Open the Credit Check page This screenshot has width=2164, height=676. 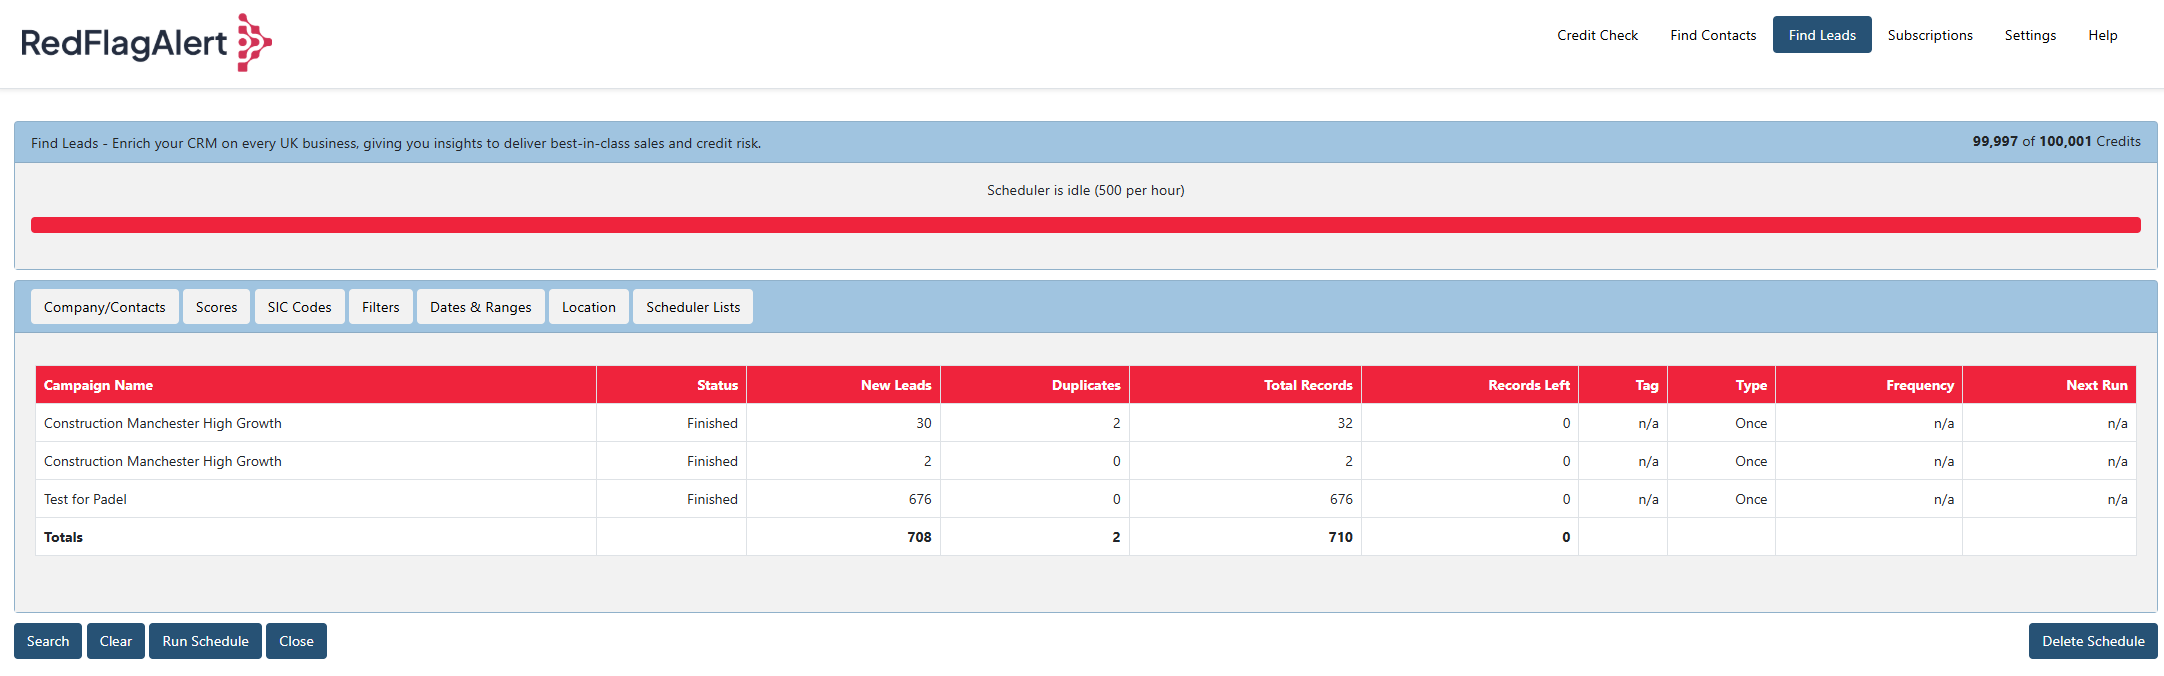point(1597,35)
